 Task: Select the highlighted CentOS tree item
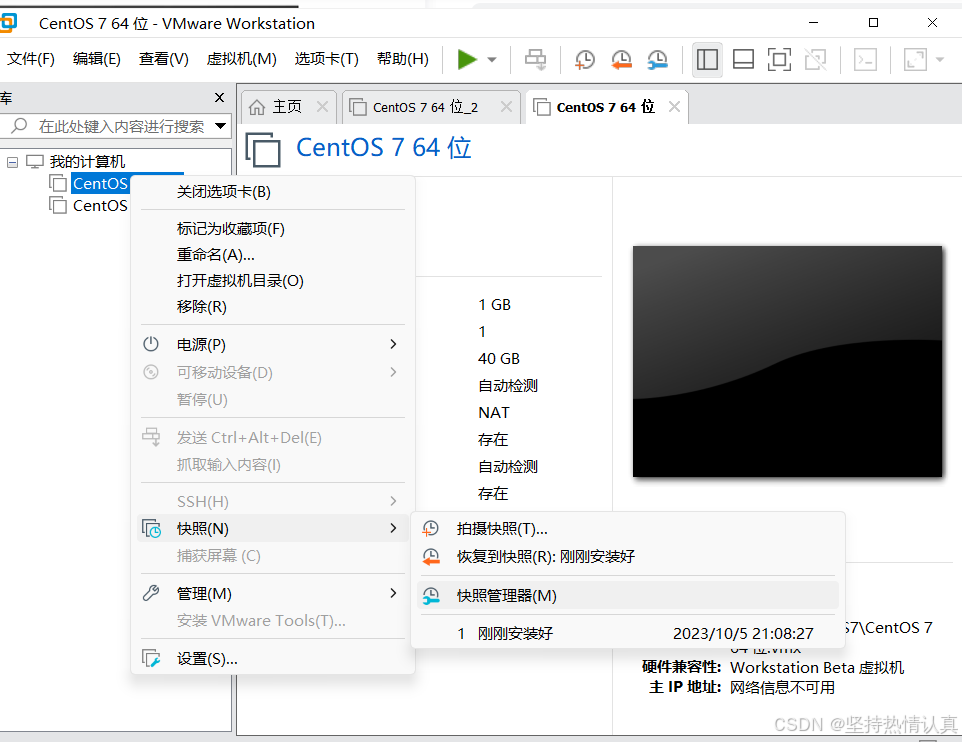tap(100, 183)
